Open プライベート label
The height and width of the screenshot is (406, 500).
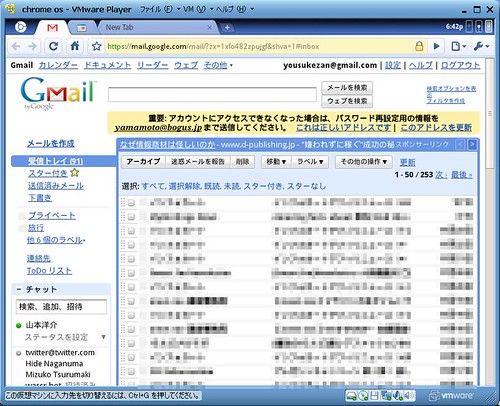pyautogui.click(x=52, y=216)
